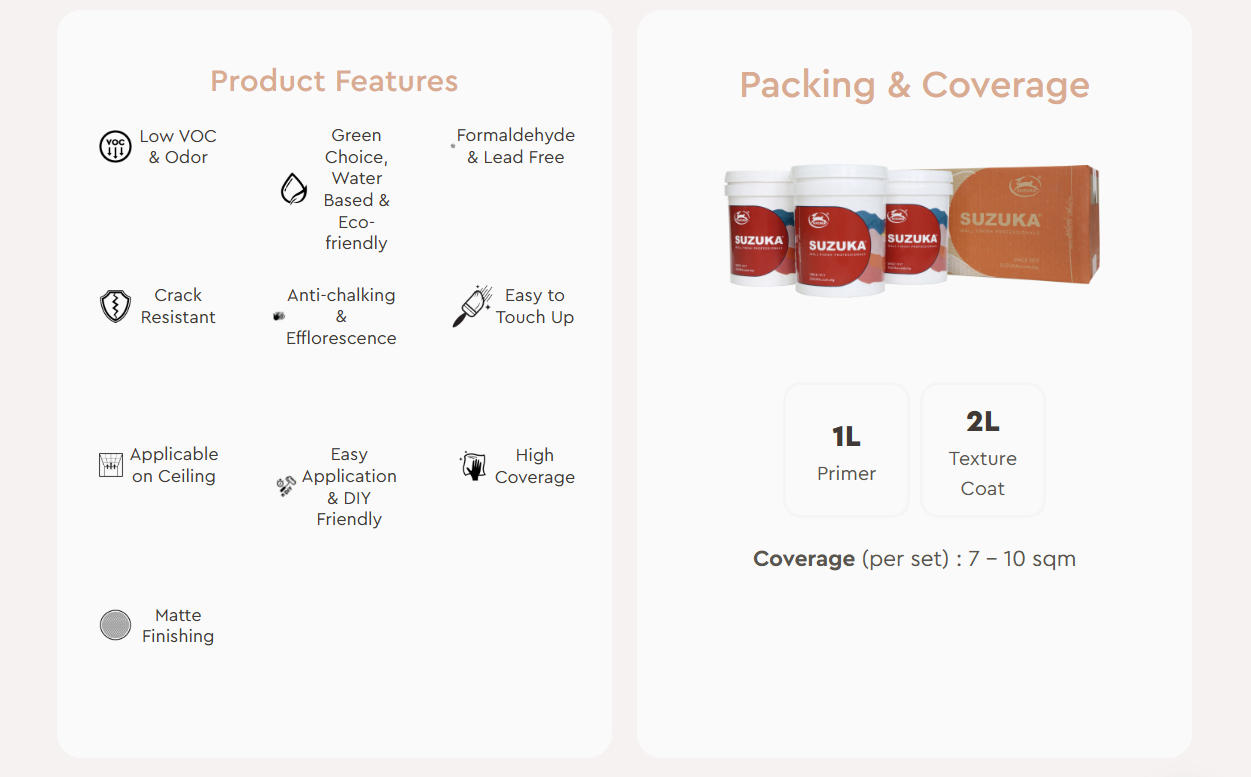Viewport: 1251px width, 777px height.
Task: Click the "Anti-chalking & Efflorescence" text
Action: pos(341,316)
